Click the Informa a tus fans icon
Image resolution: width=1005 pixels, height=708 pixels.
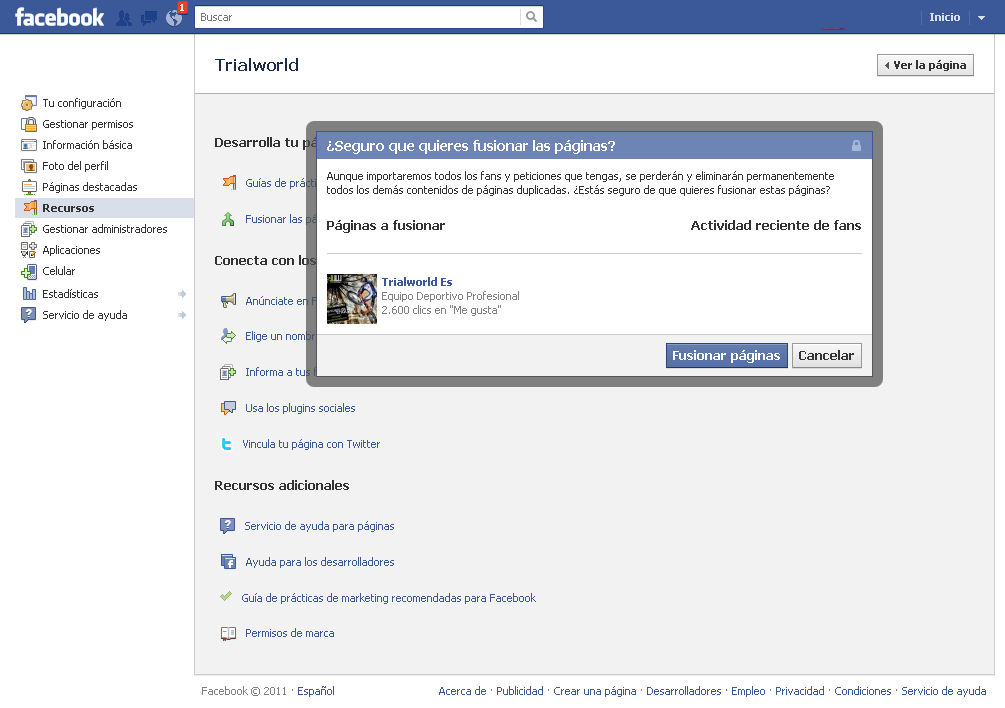[x=228, y=372]
